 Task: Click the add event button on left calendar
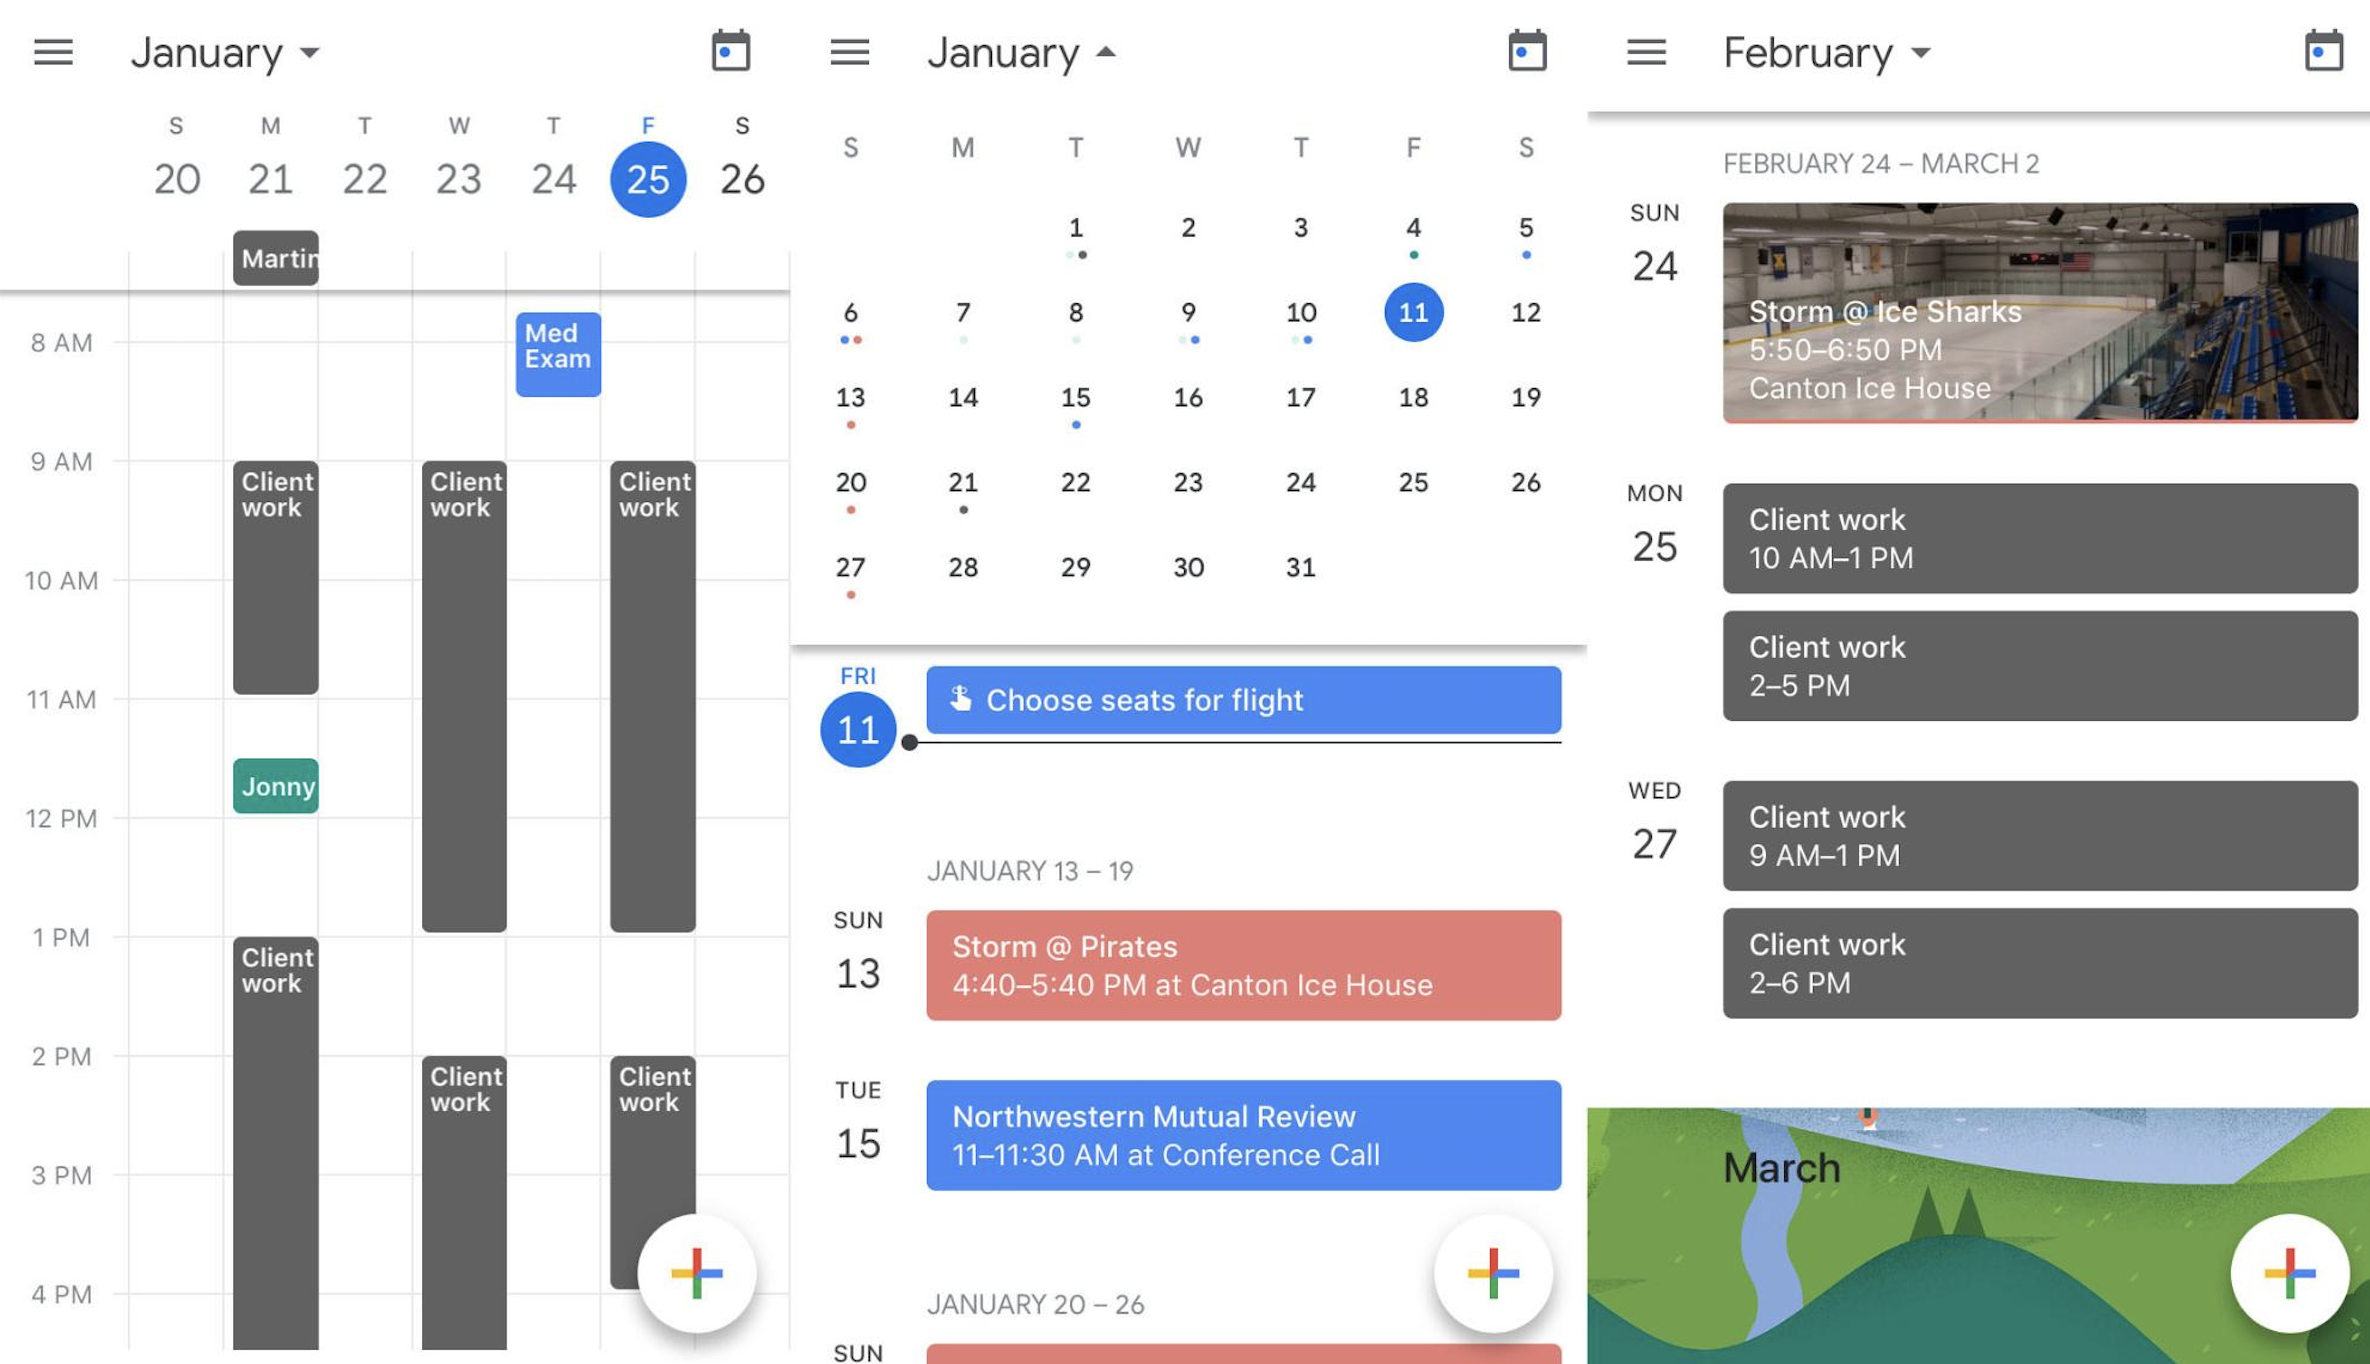[698, 1270]
